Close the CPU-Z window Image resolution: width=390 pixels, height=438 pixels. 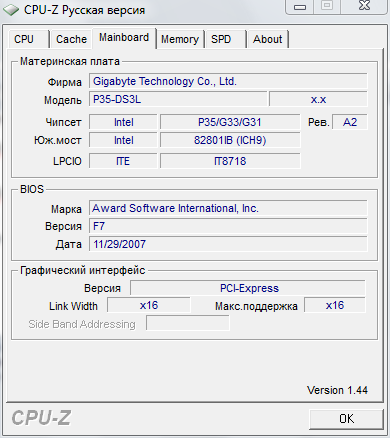[364, 6]
